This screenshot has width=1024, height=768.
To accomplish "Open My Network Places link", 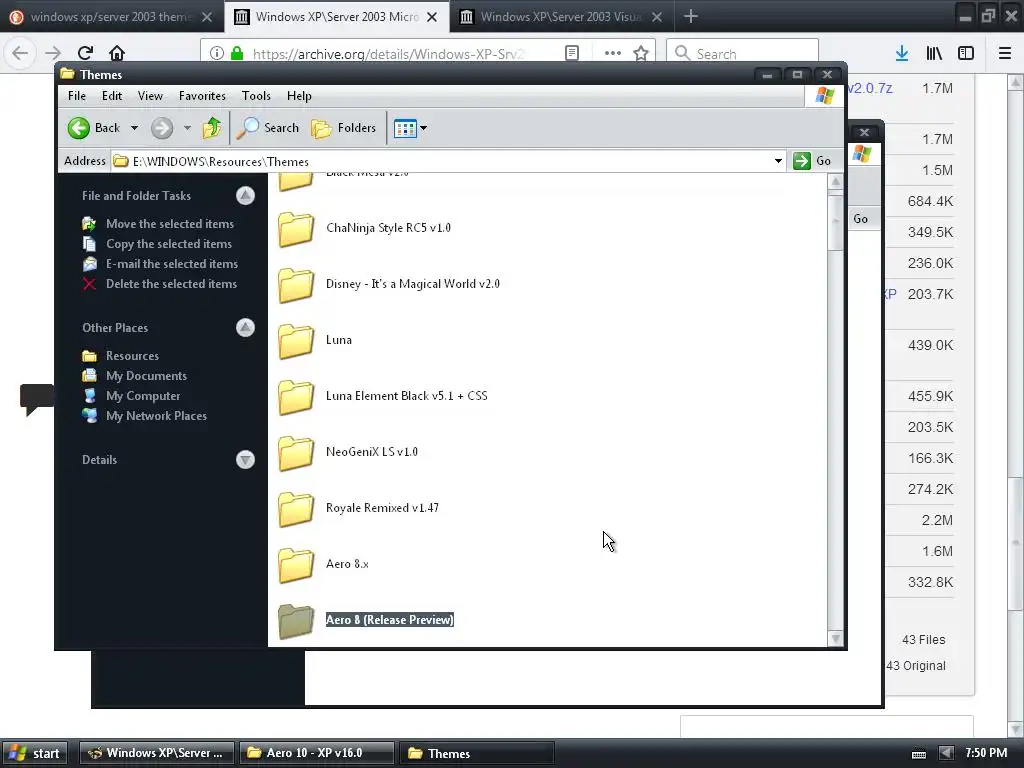I will (156, 416).
